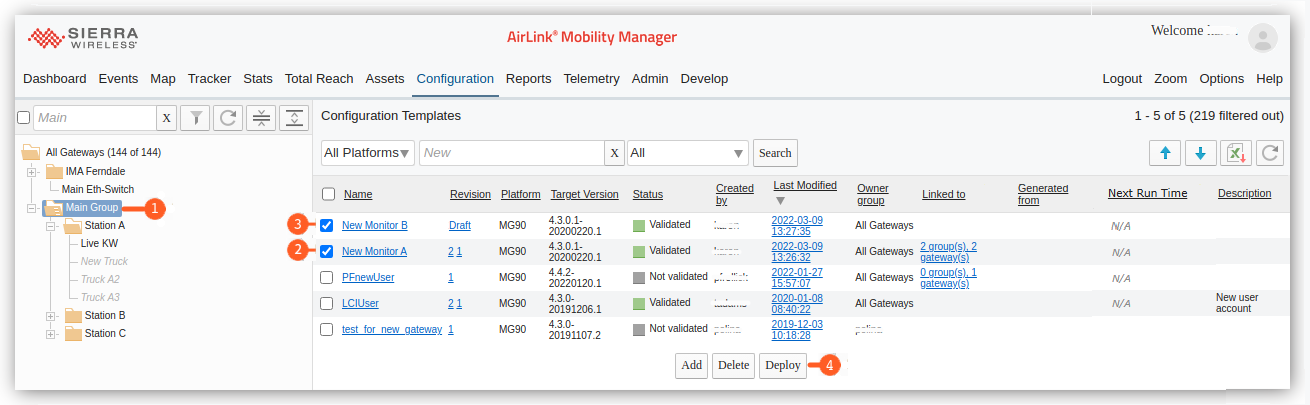
Task: Click the filter funnel icon in tree panel
Action: [197, 118]
